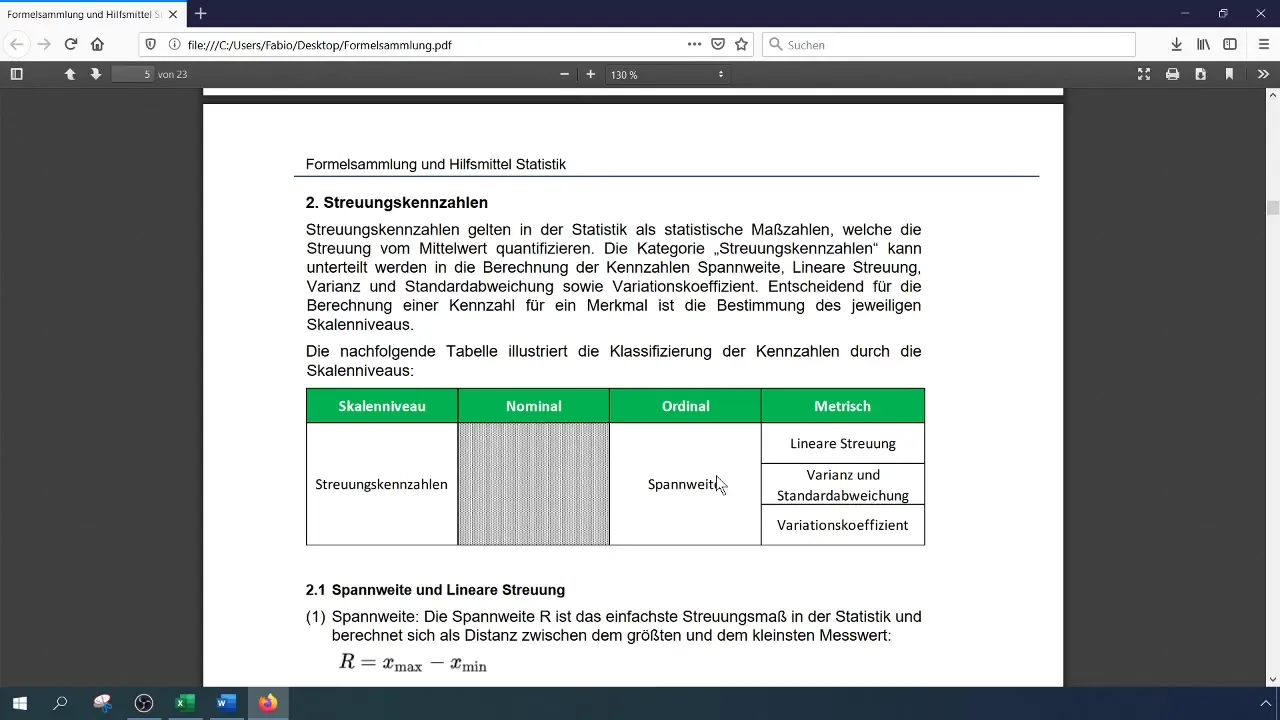Click the Ordinal column header
Viewport: 1280px width, 720px height.
(x=685, y=406)
